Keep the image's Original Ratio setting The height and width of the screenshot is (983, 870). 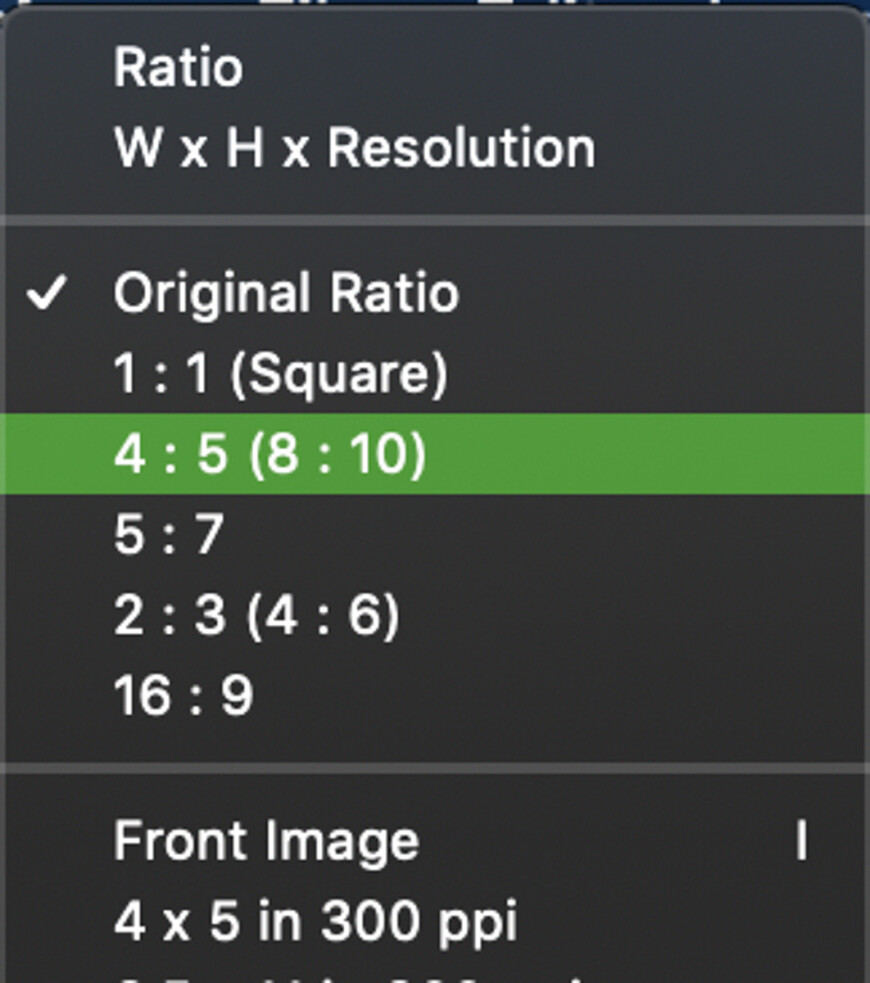coord(286,294)
